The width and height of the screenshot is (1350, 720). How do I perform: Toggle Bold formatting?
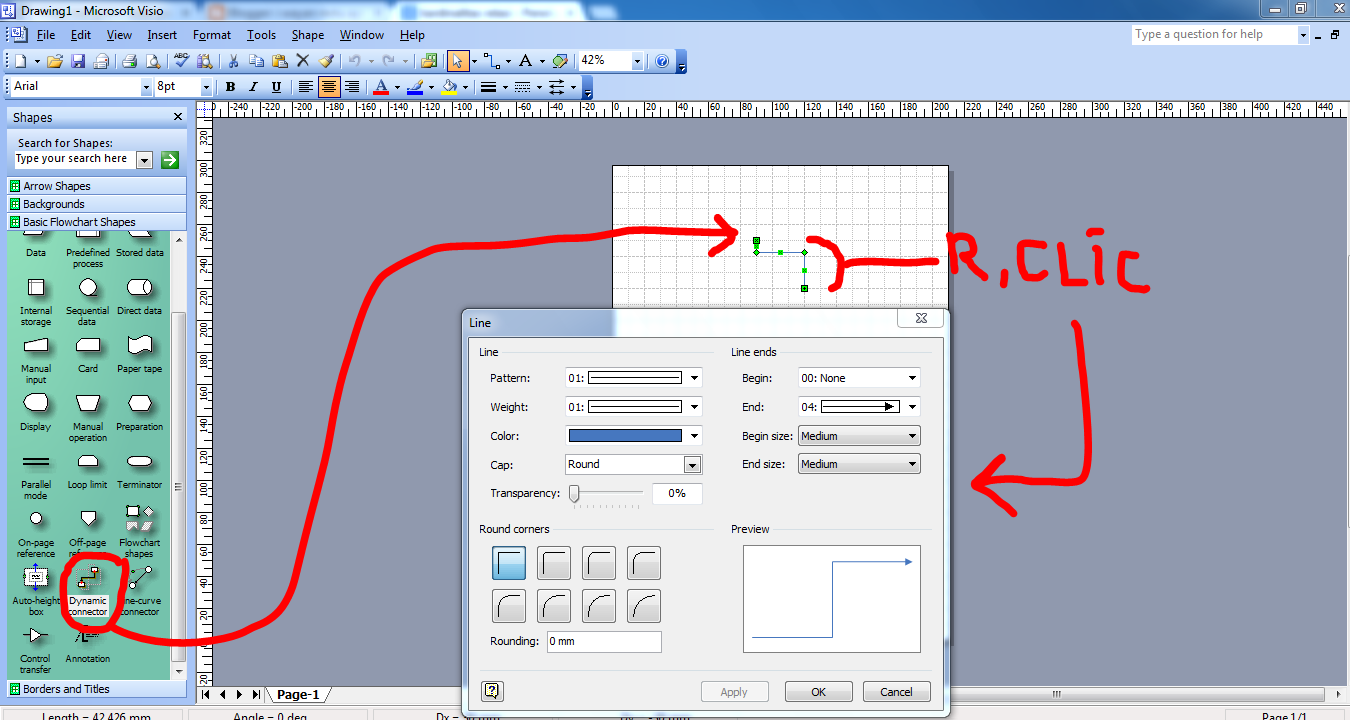pyautogui.click(x=231, y=87)
